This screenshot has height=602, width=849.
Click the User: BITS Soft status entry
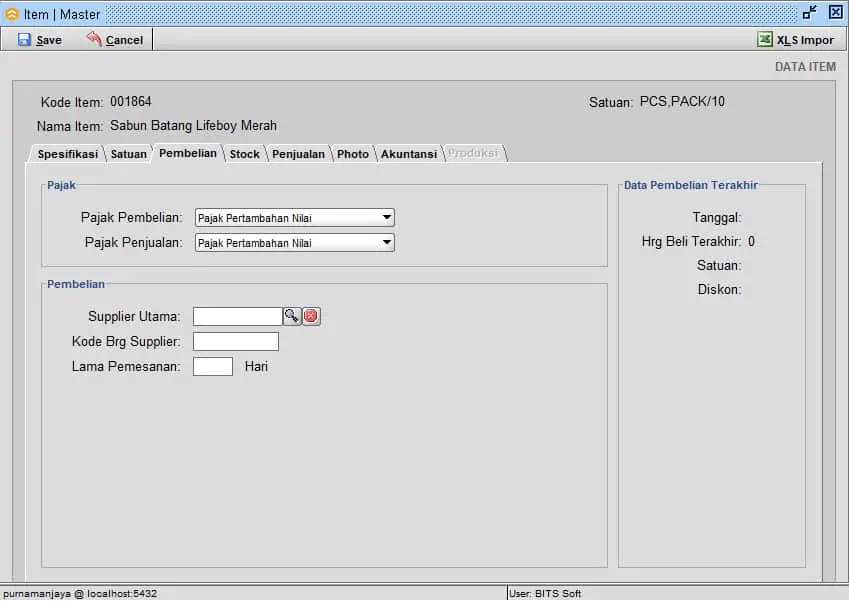point(545,594)
